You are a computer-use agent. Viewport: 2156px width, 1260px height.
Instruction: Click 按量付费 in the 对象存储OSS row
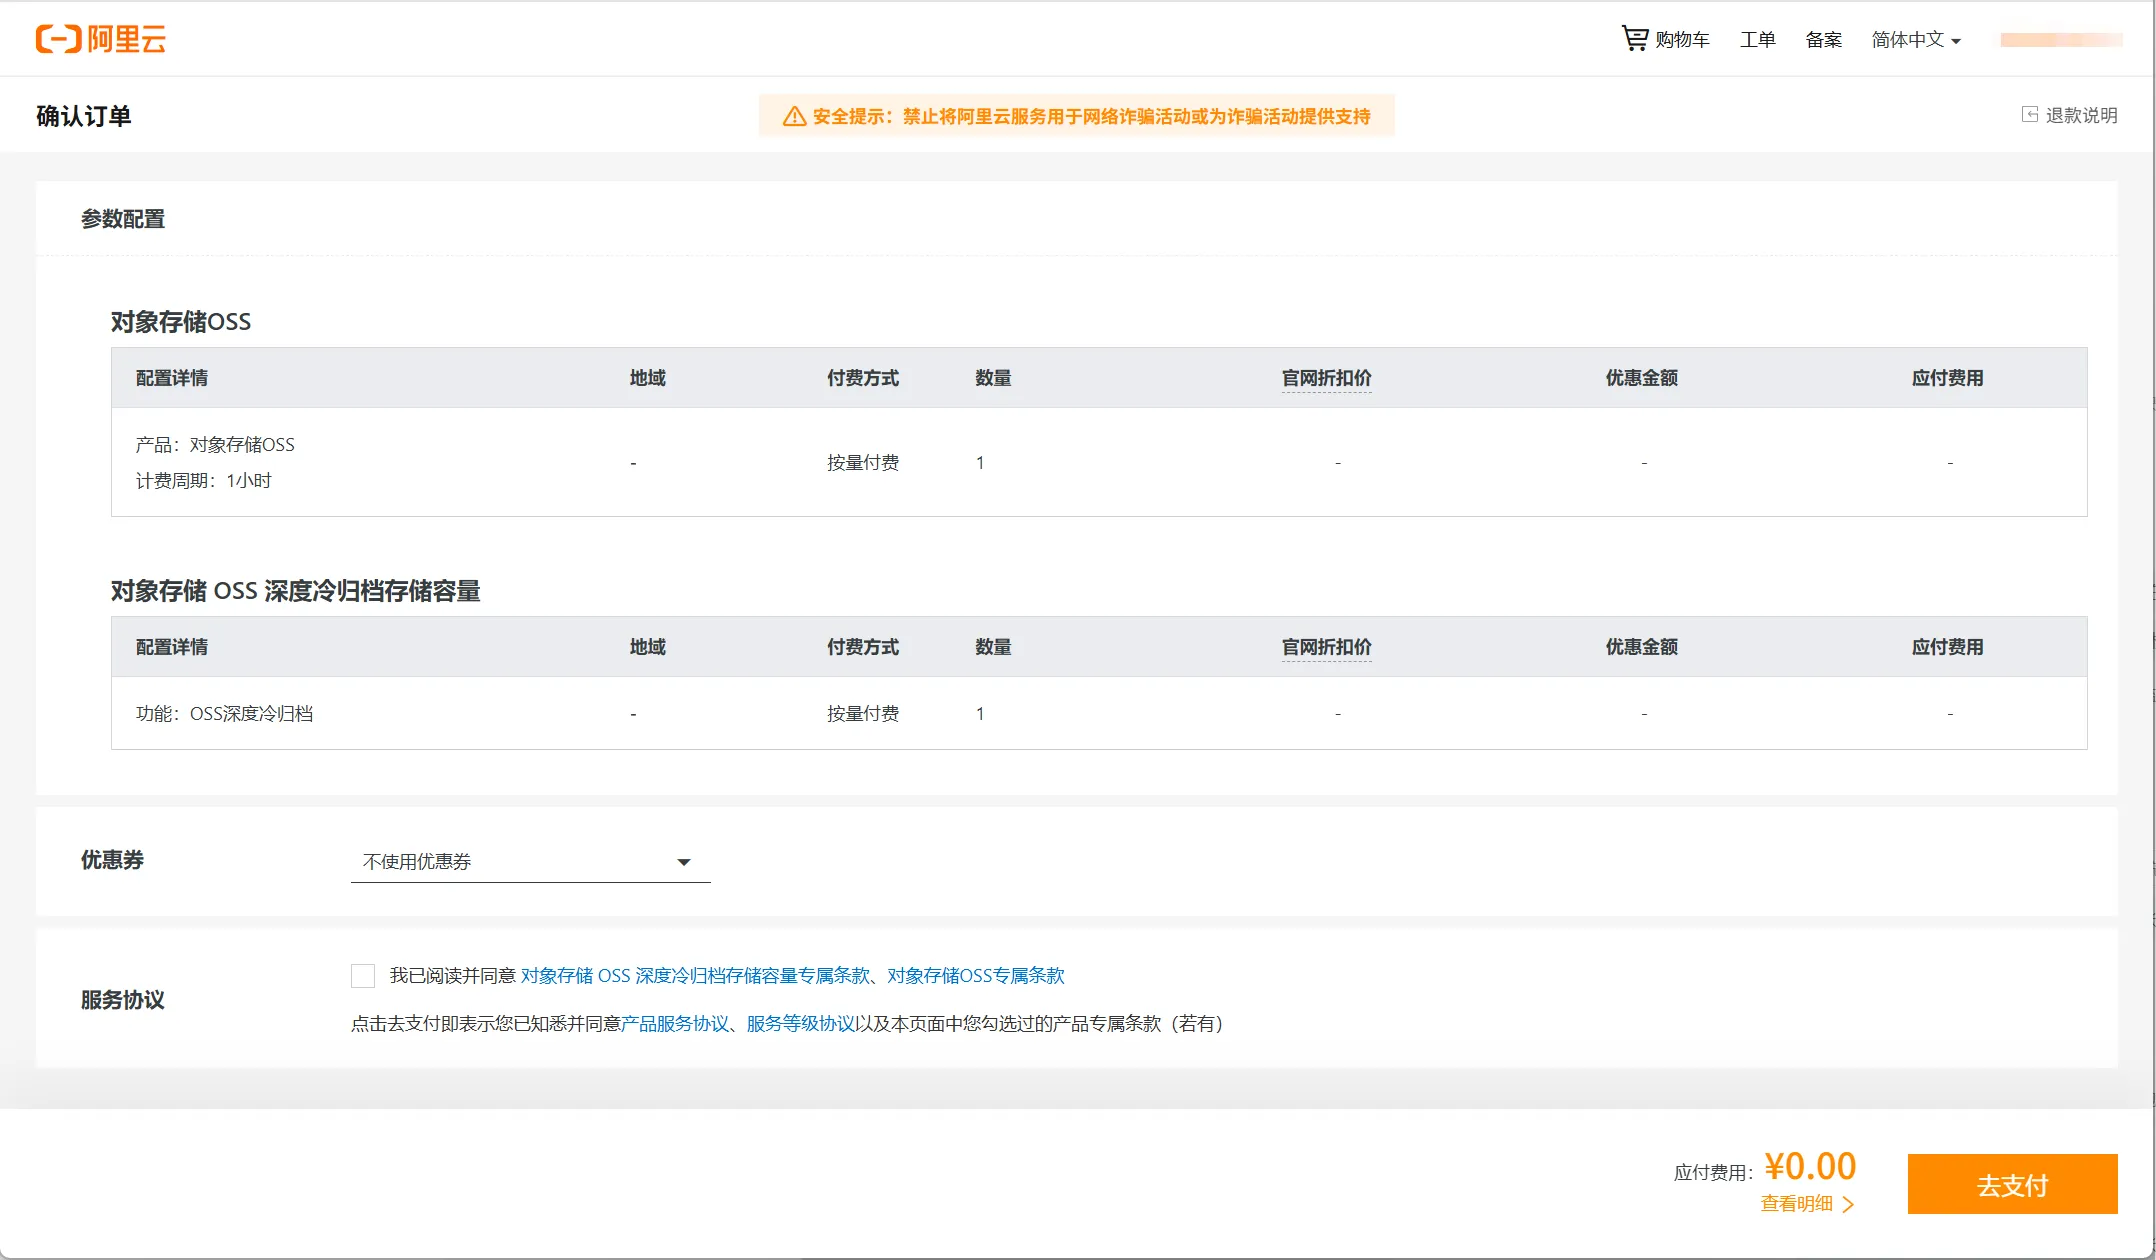(862, 462)
